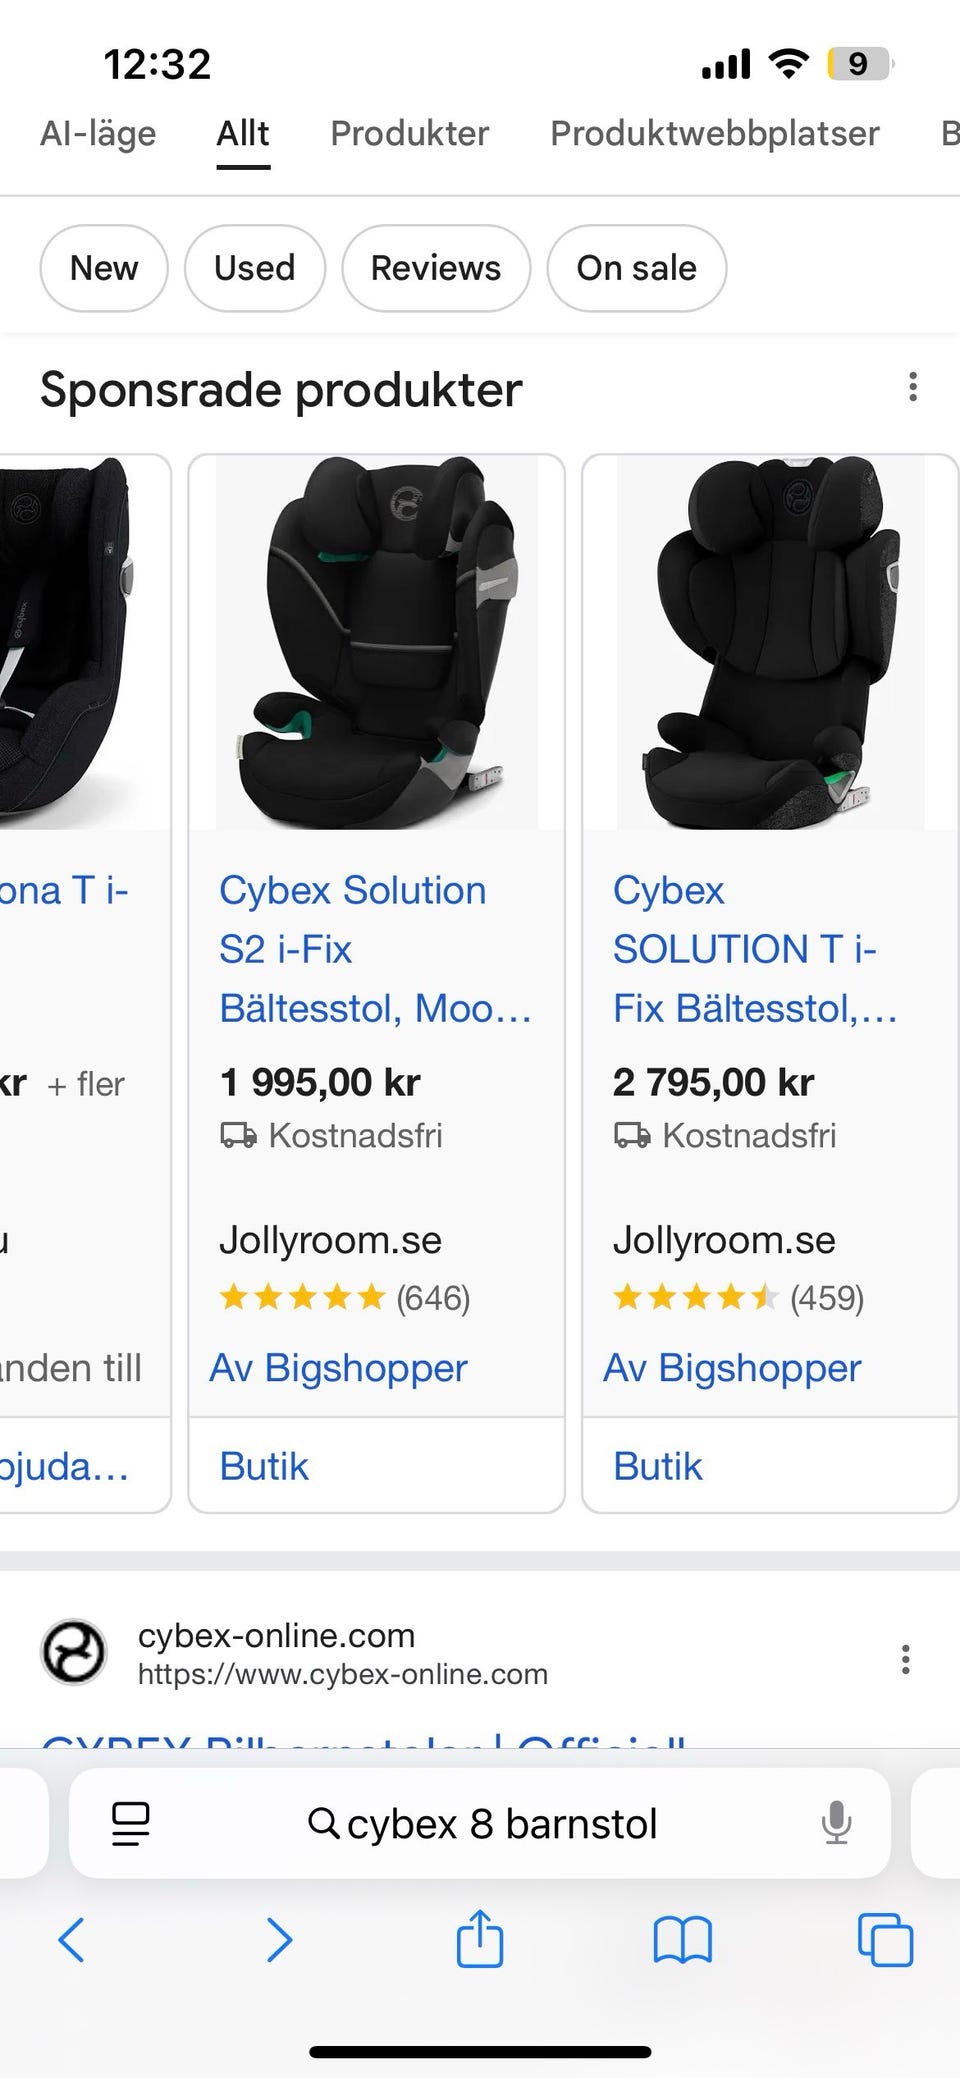
Task: Toggle the Used filter chip
Action: click(255, 268)
